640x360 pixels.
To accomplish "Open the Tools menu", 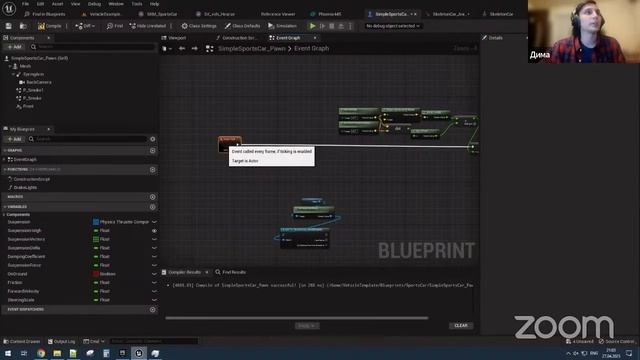I will [137, 4].
